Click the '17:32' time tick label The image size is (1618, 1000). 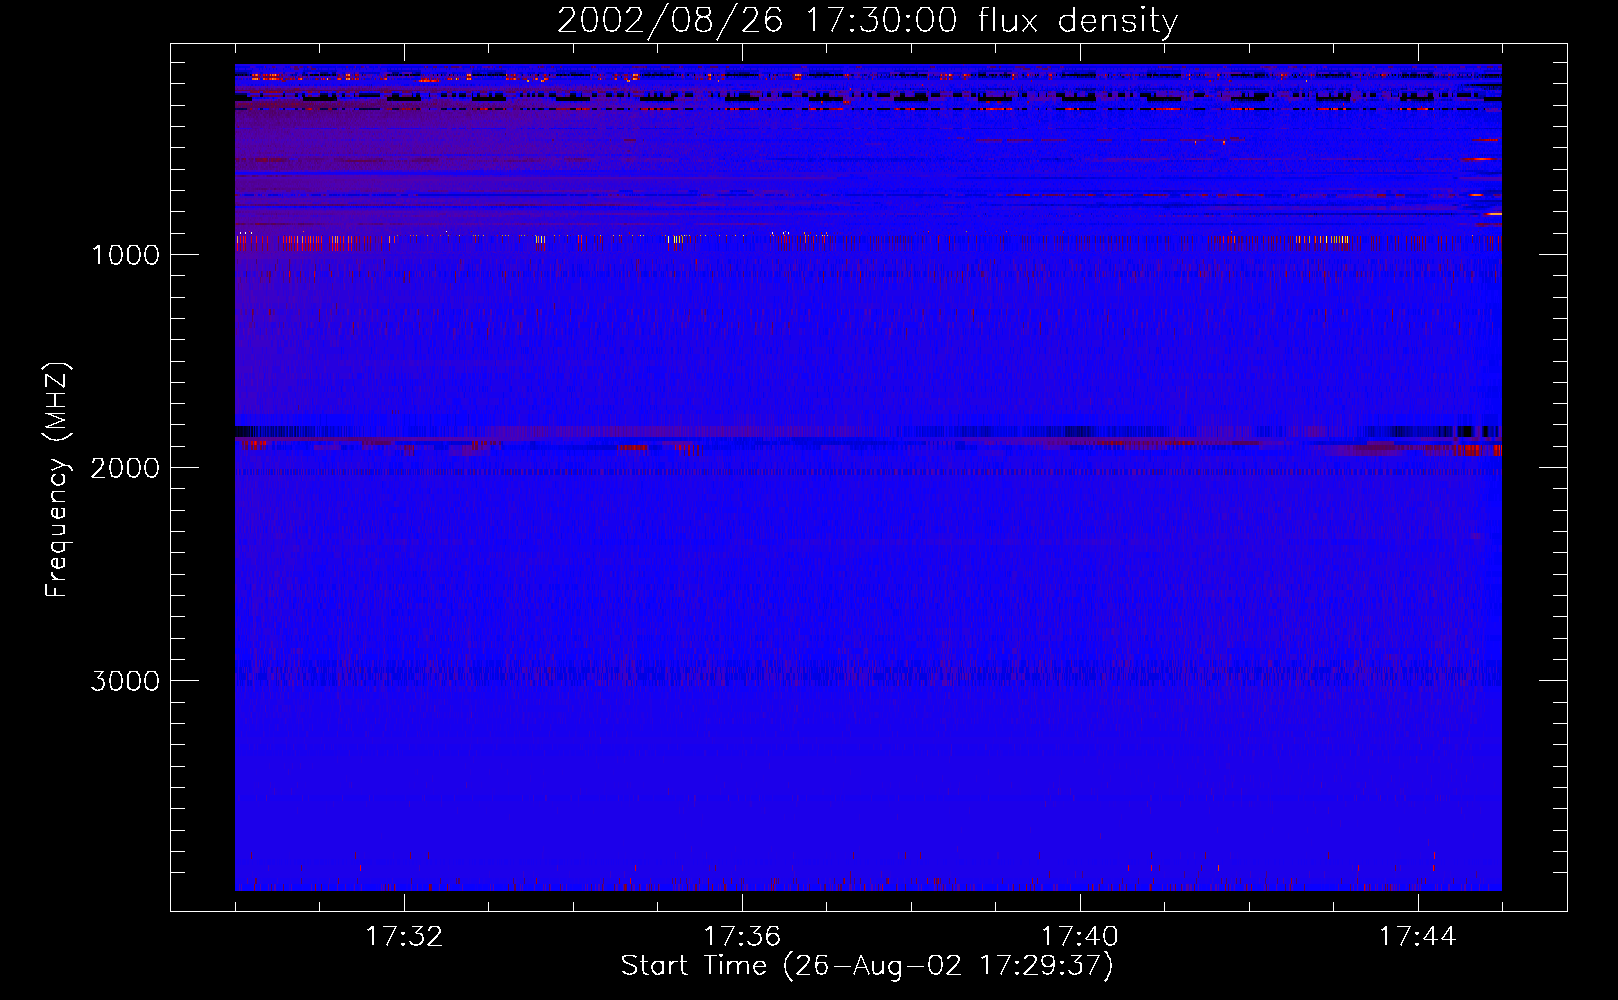[x=404, y=937]
